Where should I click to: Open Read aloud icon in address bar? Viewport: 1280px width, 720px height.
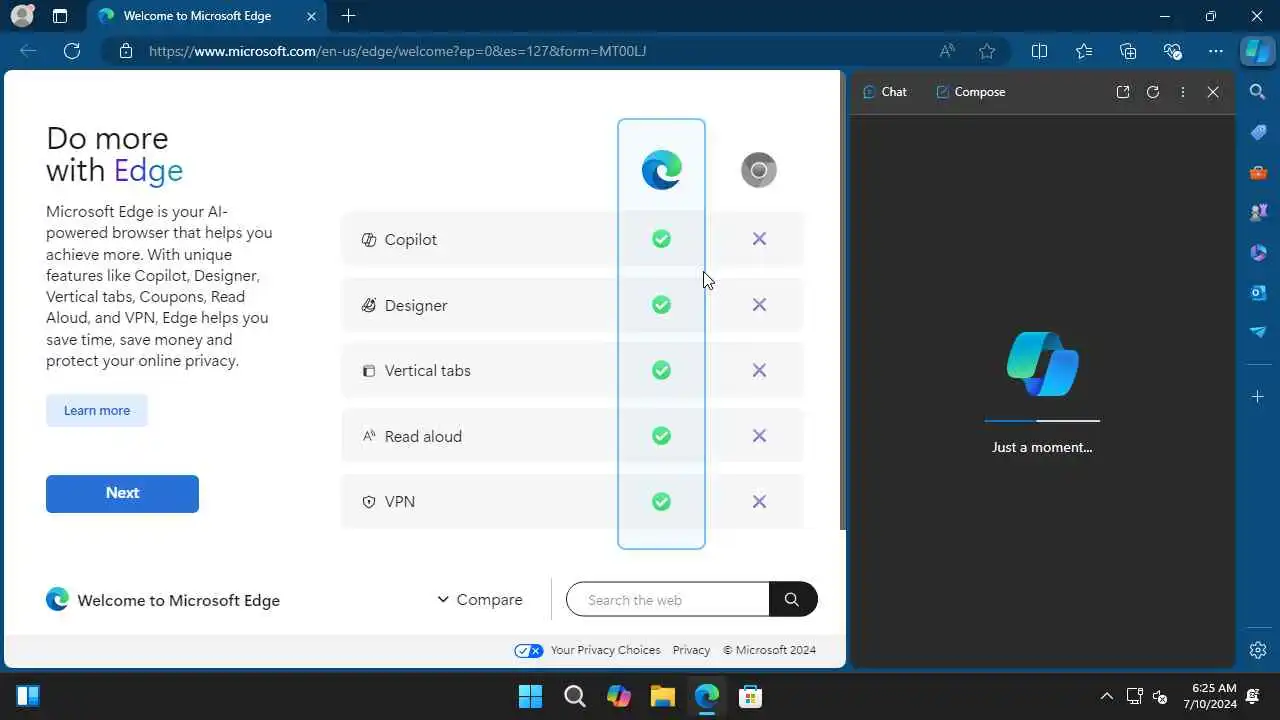947,51
